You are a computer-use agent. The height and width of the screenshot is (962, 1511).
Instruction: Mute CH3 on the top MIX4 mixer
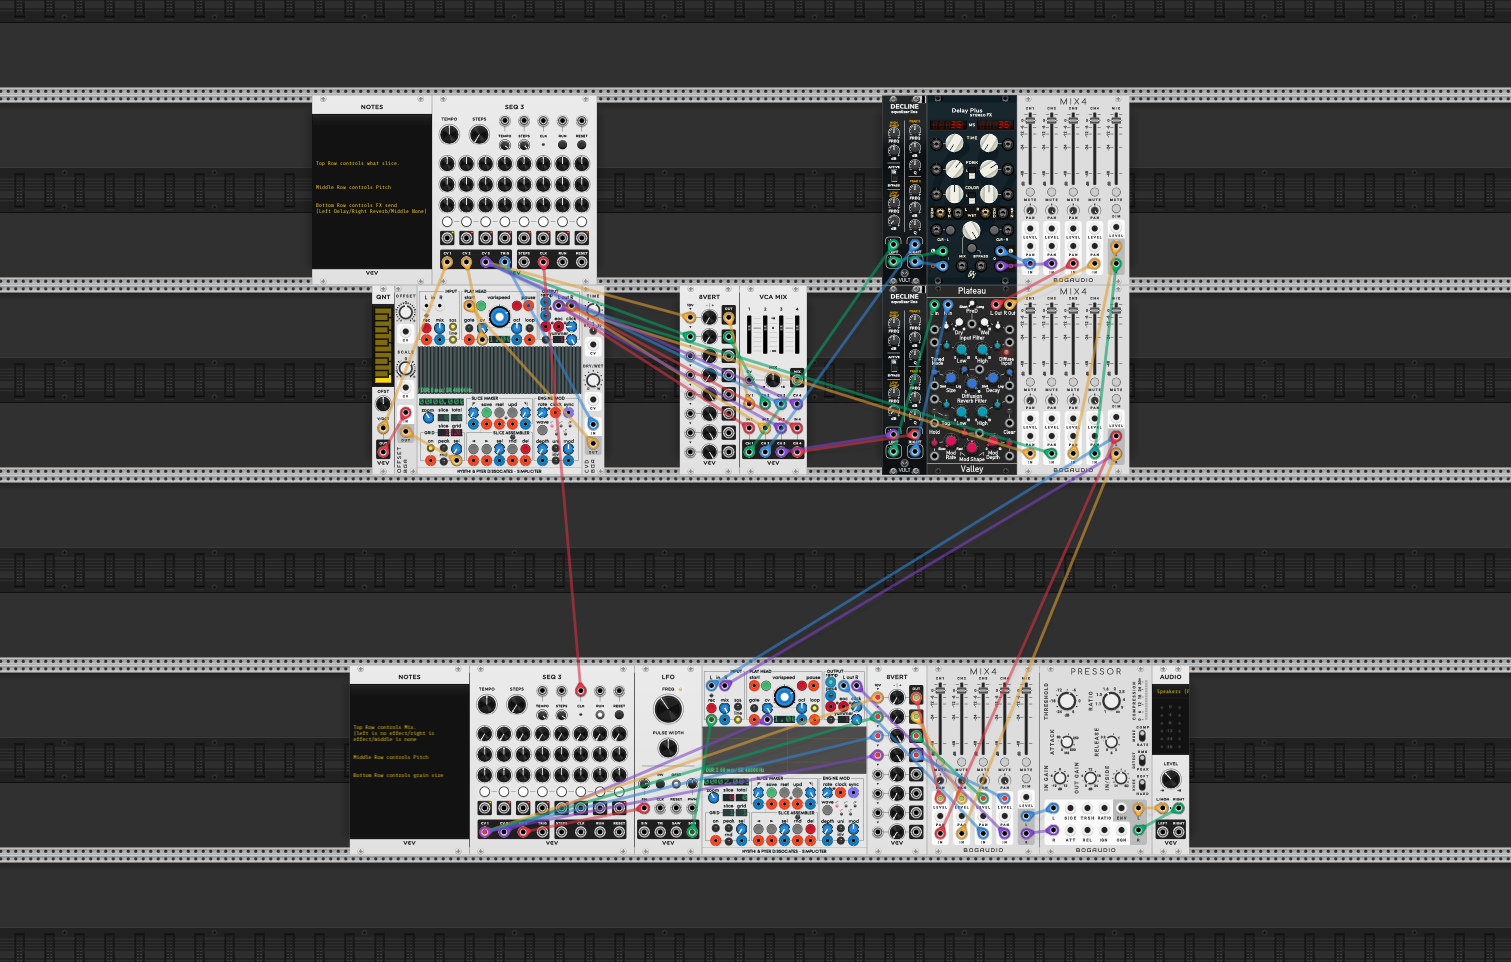[x=1073, y=192]
